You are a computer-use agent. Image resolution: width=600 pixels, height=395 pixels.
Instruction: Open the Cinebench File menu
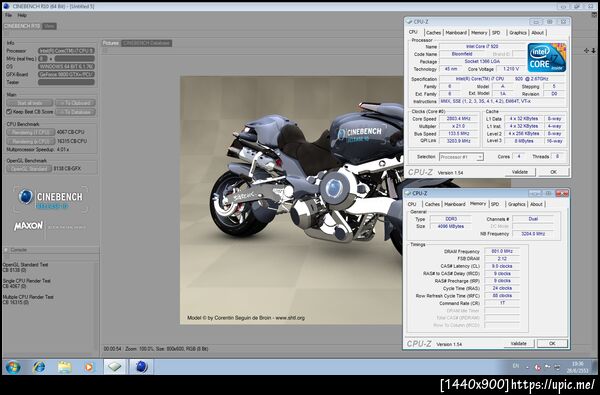point(8,15)
